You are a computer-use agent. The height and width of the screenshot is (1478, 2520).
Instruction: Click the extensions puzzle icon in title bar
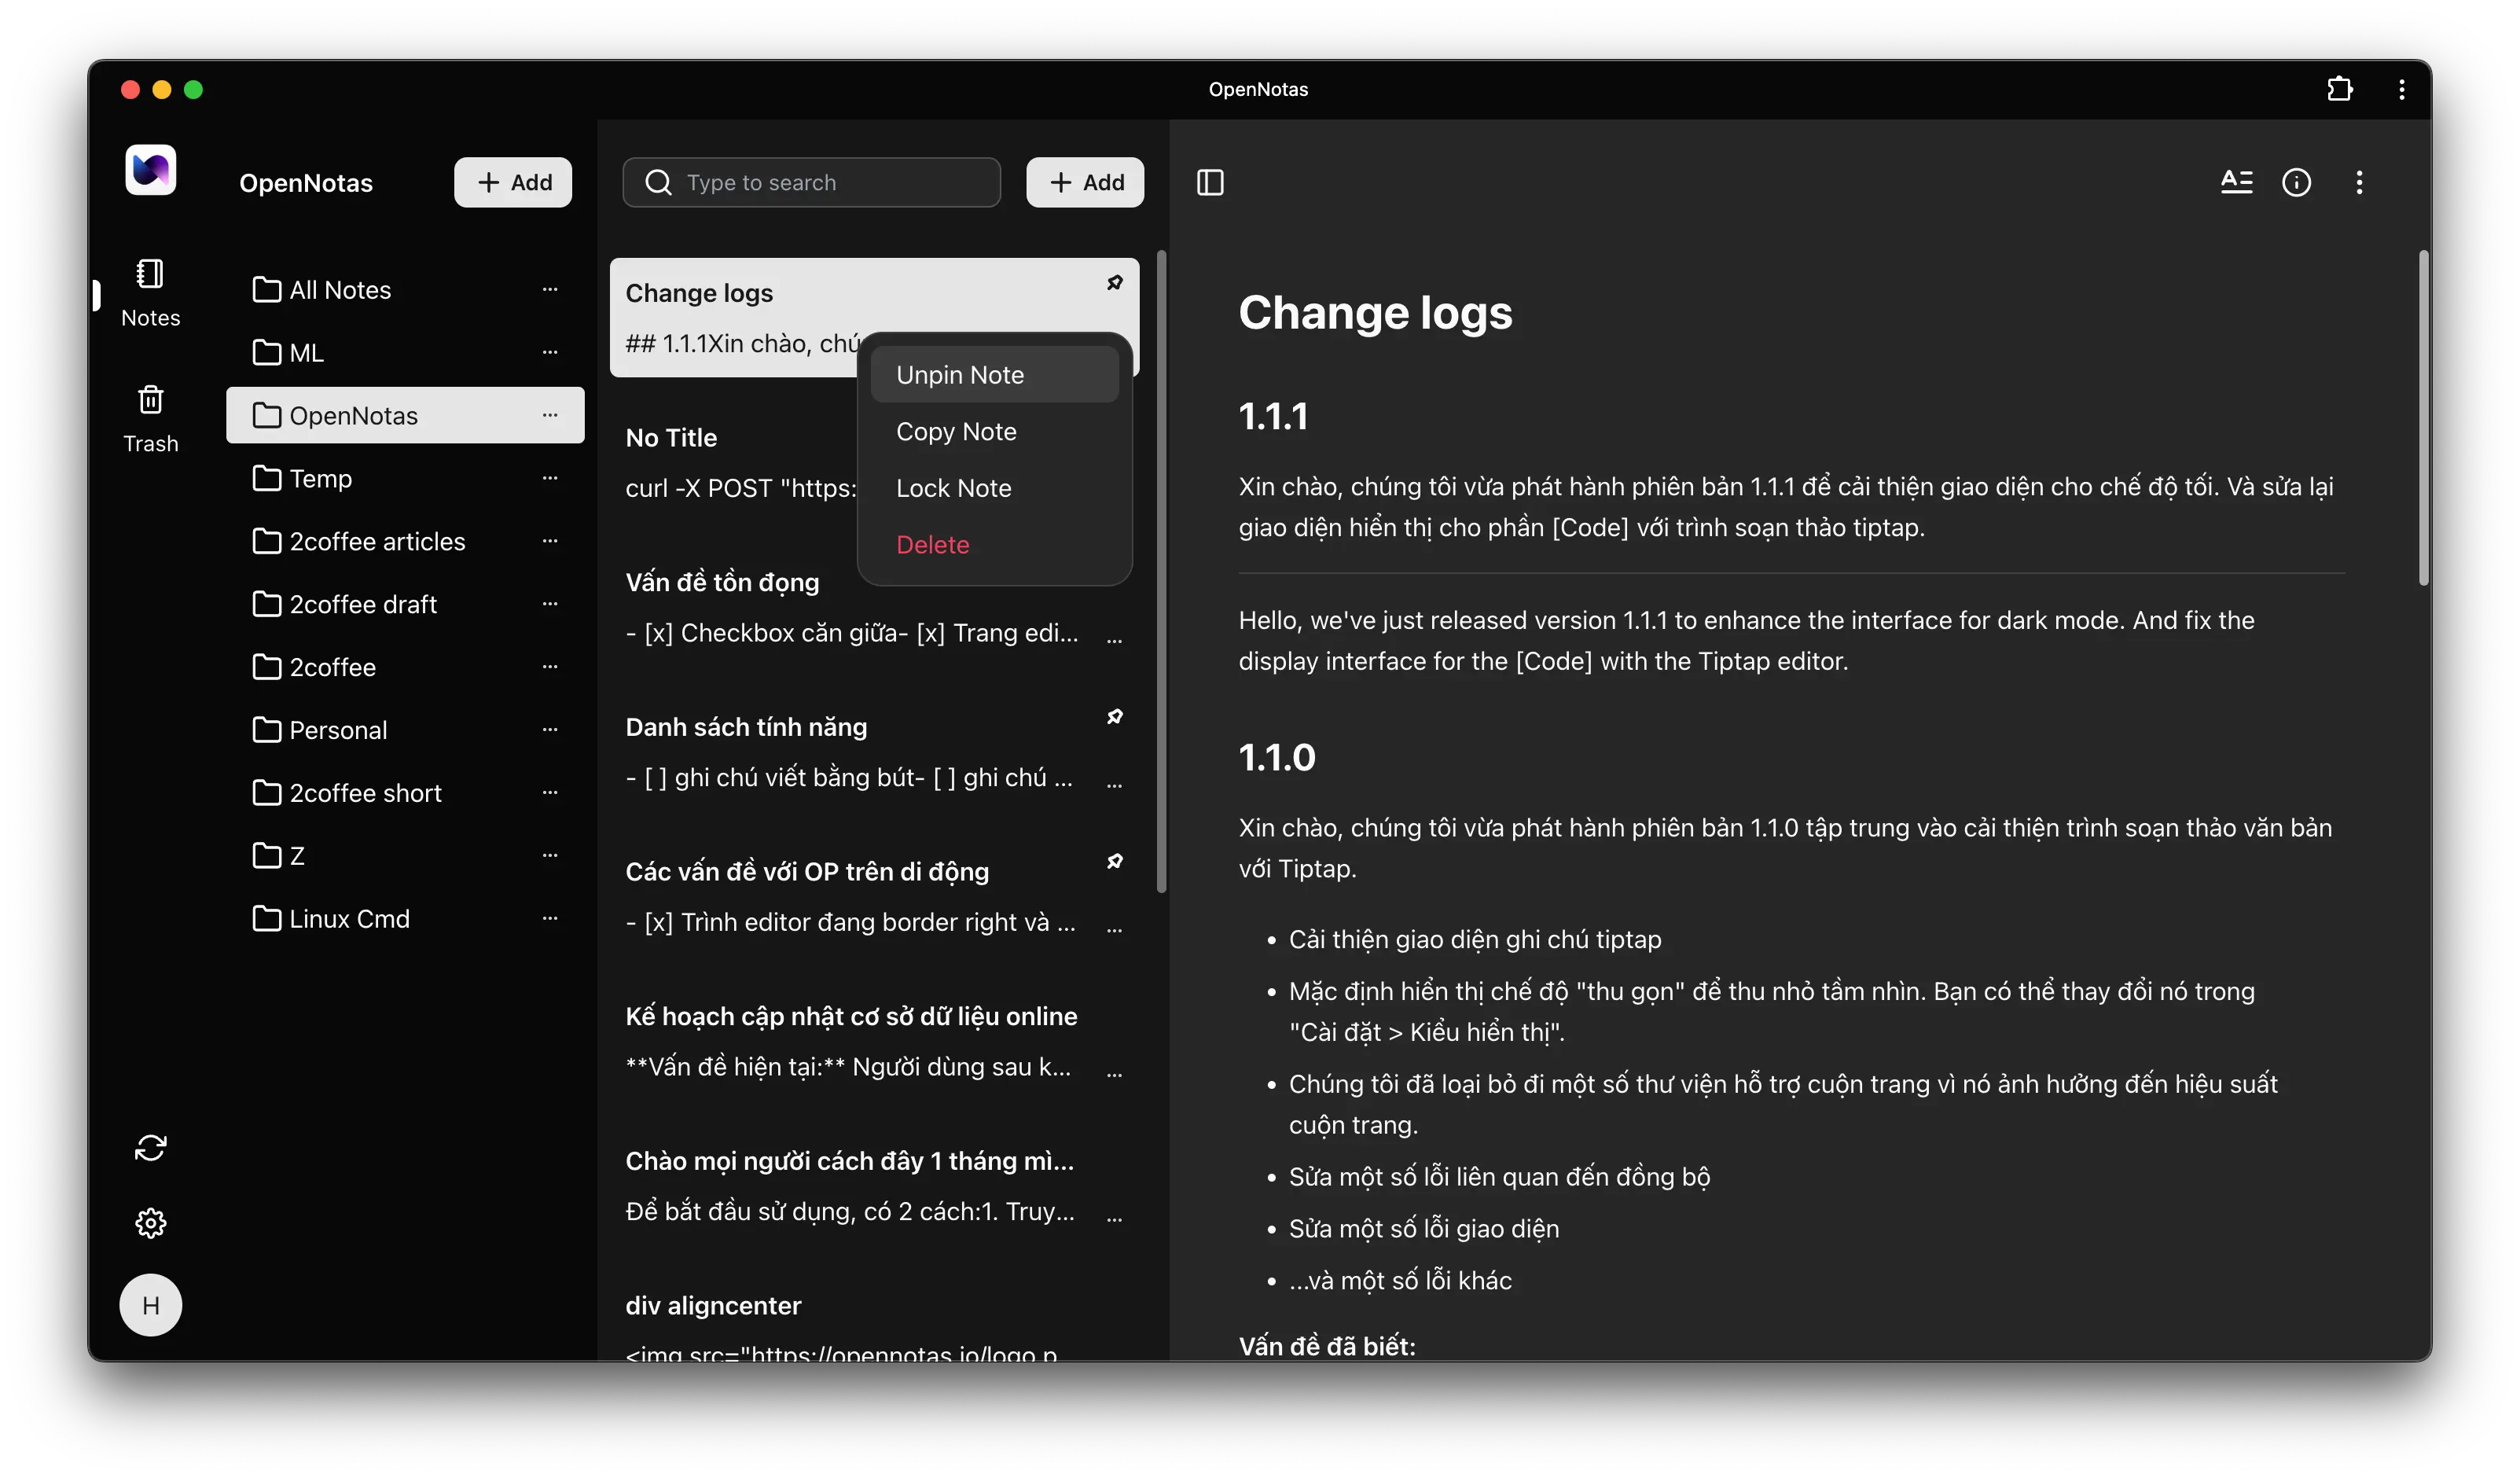(x=2339, y=89)
